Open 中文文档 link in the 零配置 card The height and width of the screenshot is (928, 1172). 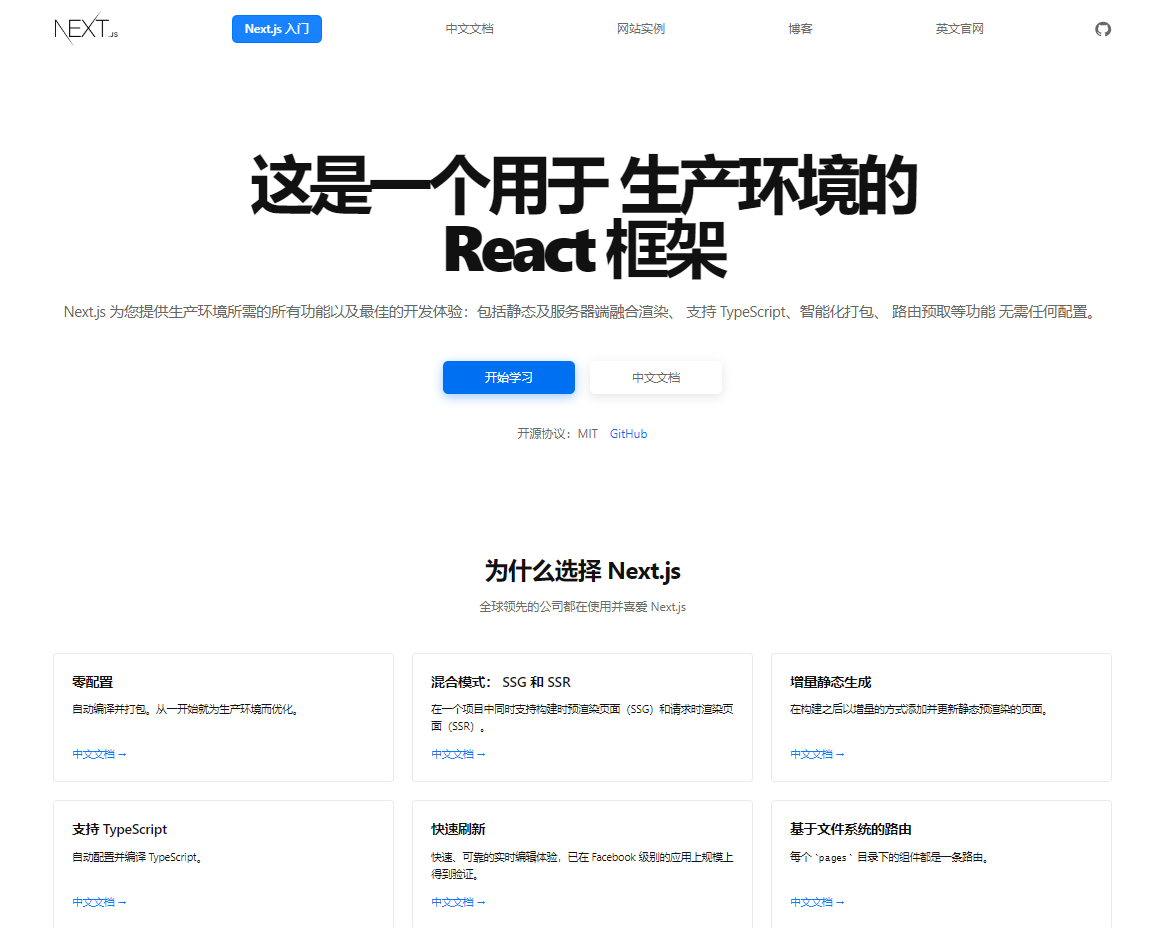(x=99, y=755)
